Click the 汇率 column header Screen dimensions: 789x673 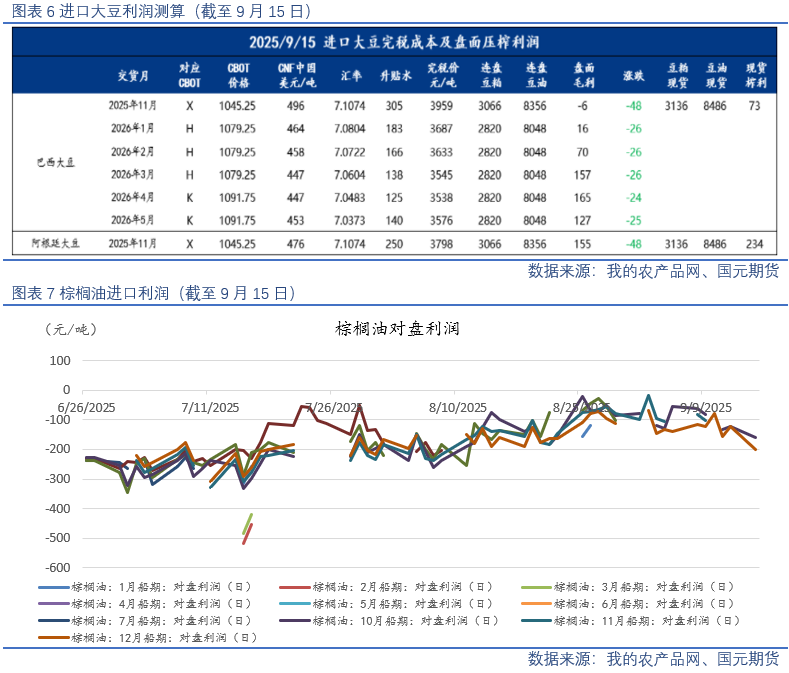click(x=350, y=75)
